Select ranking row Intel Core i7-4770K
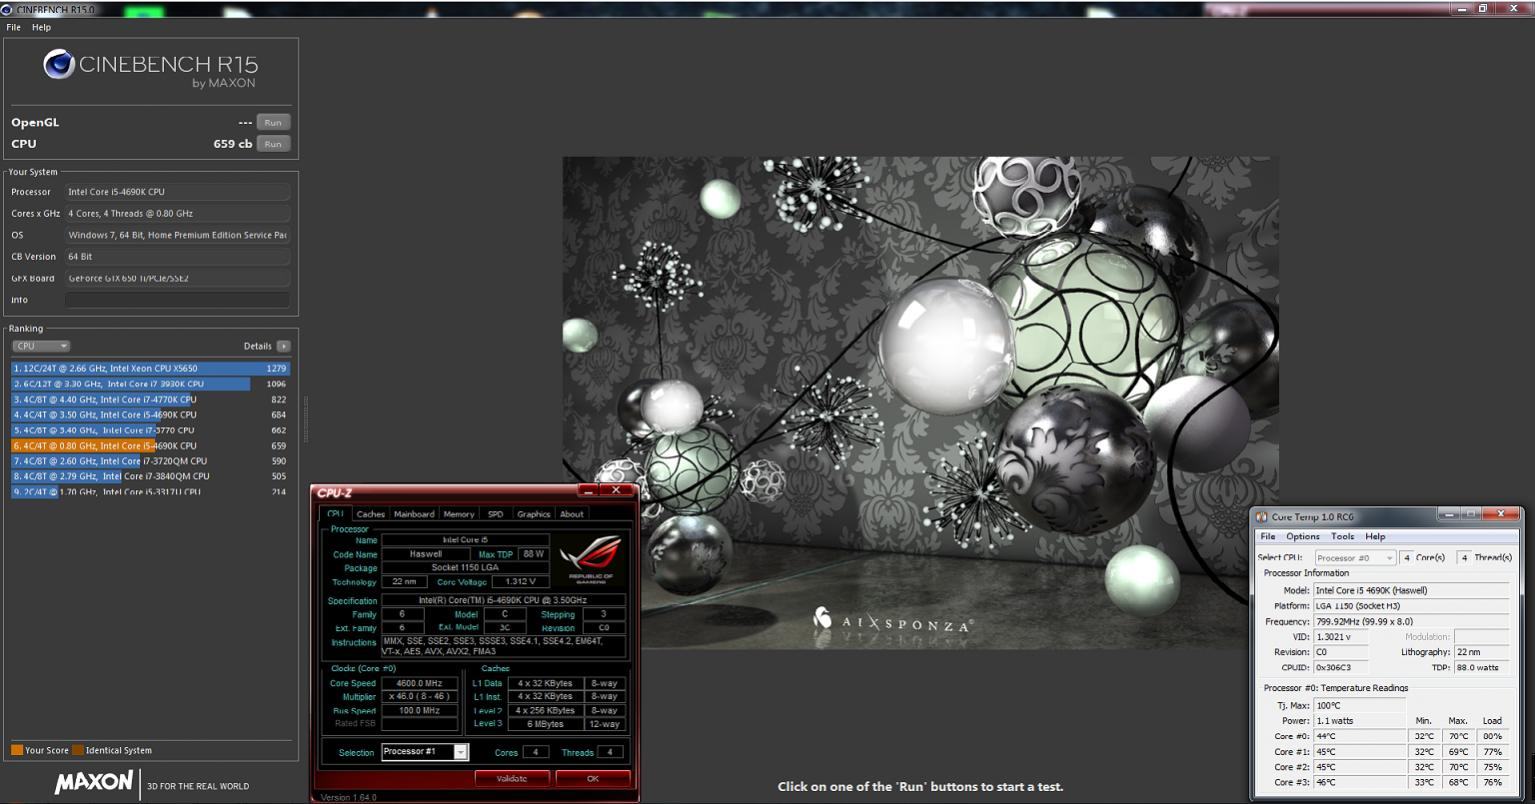Screen dimensions: 1535x804 (x=150, y=399)
